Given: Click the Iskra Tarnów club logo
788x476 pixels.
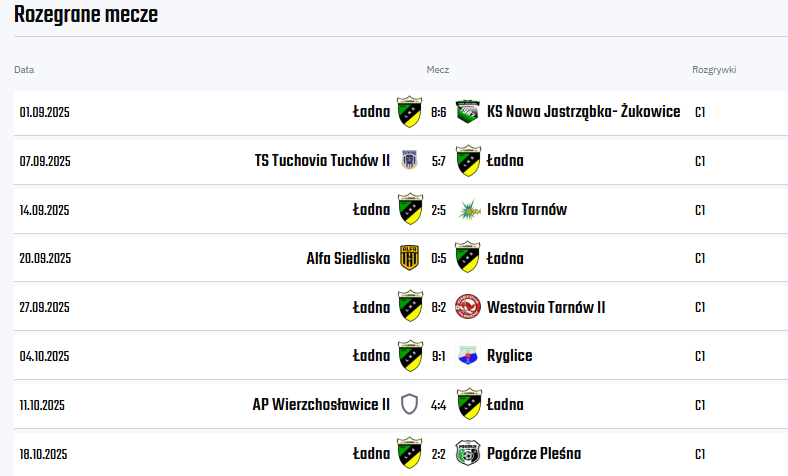Looking at the screenshot, I should pyautogui.click(x=468, y=210).
